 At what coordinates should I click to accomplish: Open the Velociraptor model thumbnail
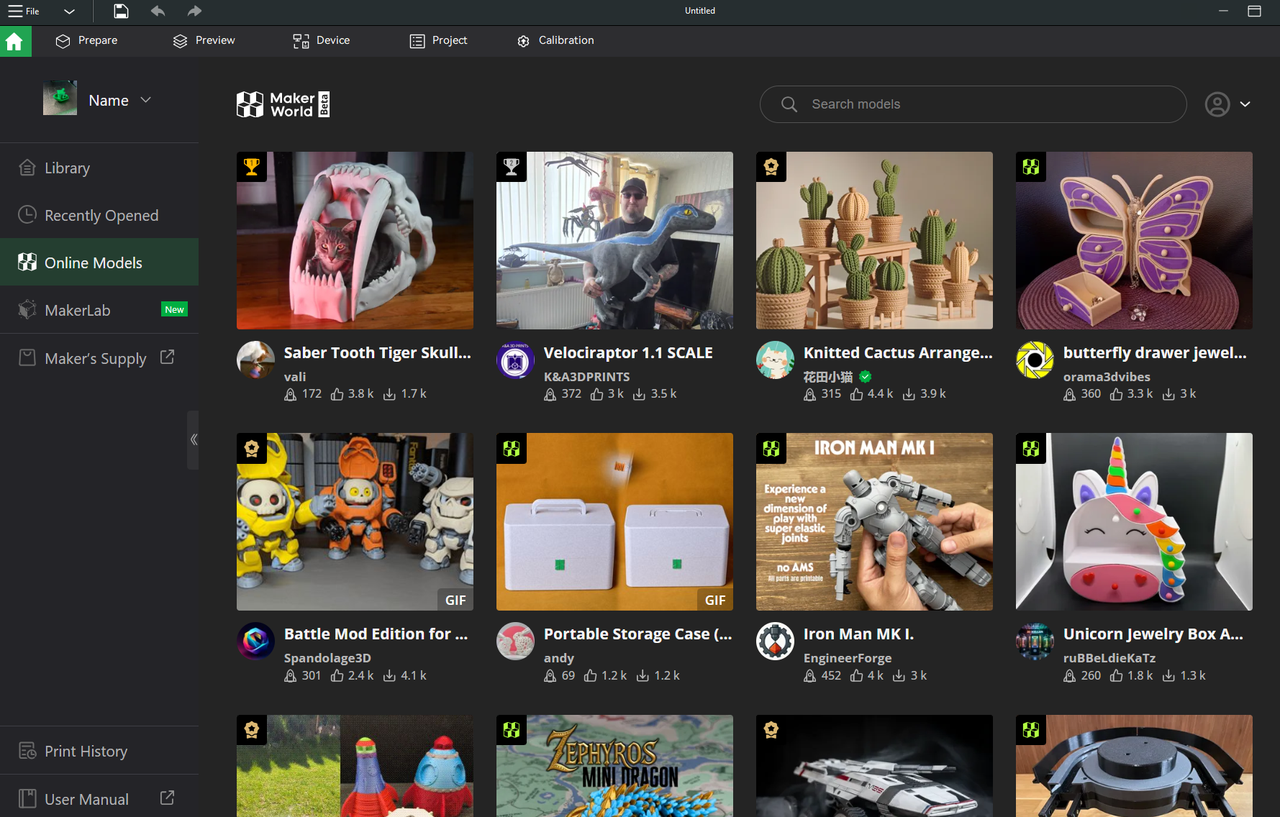point(615,241)
